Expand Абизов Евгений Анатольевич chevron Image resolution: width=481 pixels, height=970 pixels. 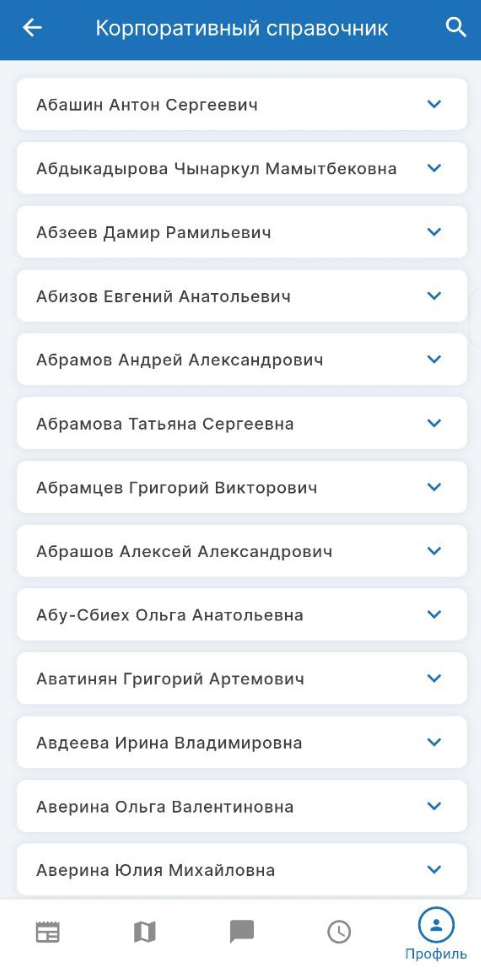[x=435, y=296]
